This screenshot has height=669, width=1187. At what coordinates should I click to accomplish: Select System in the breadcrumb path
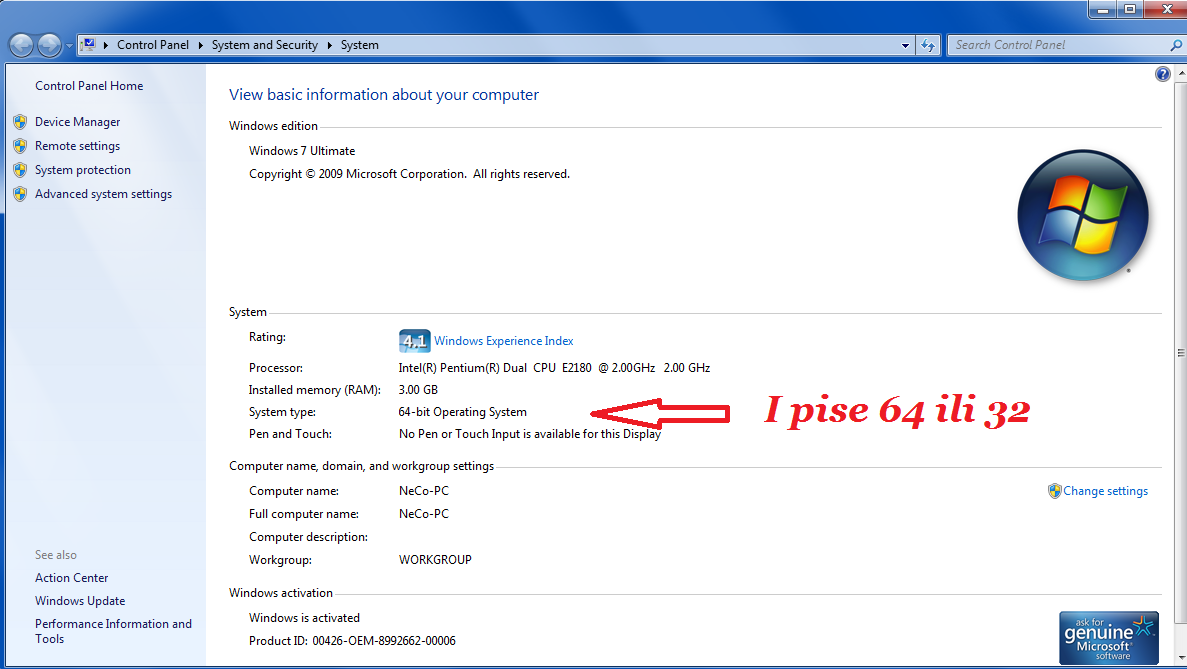pyautogui.click(x=360, y=45)
